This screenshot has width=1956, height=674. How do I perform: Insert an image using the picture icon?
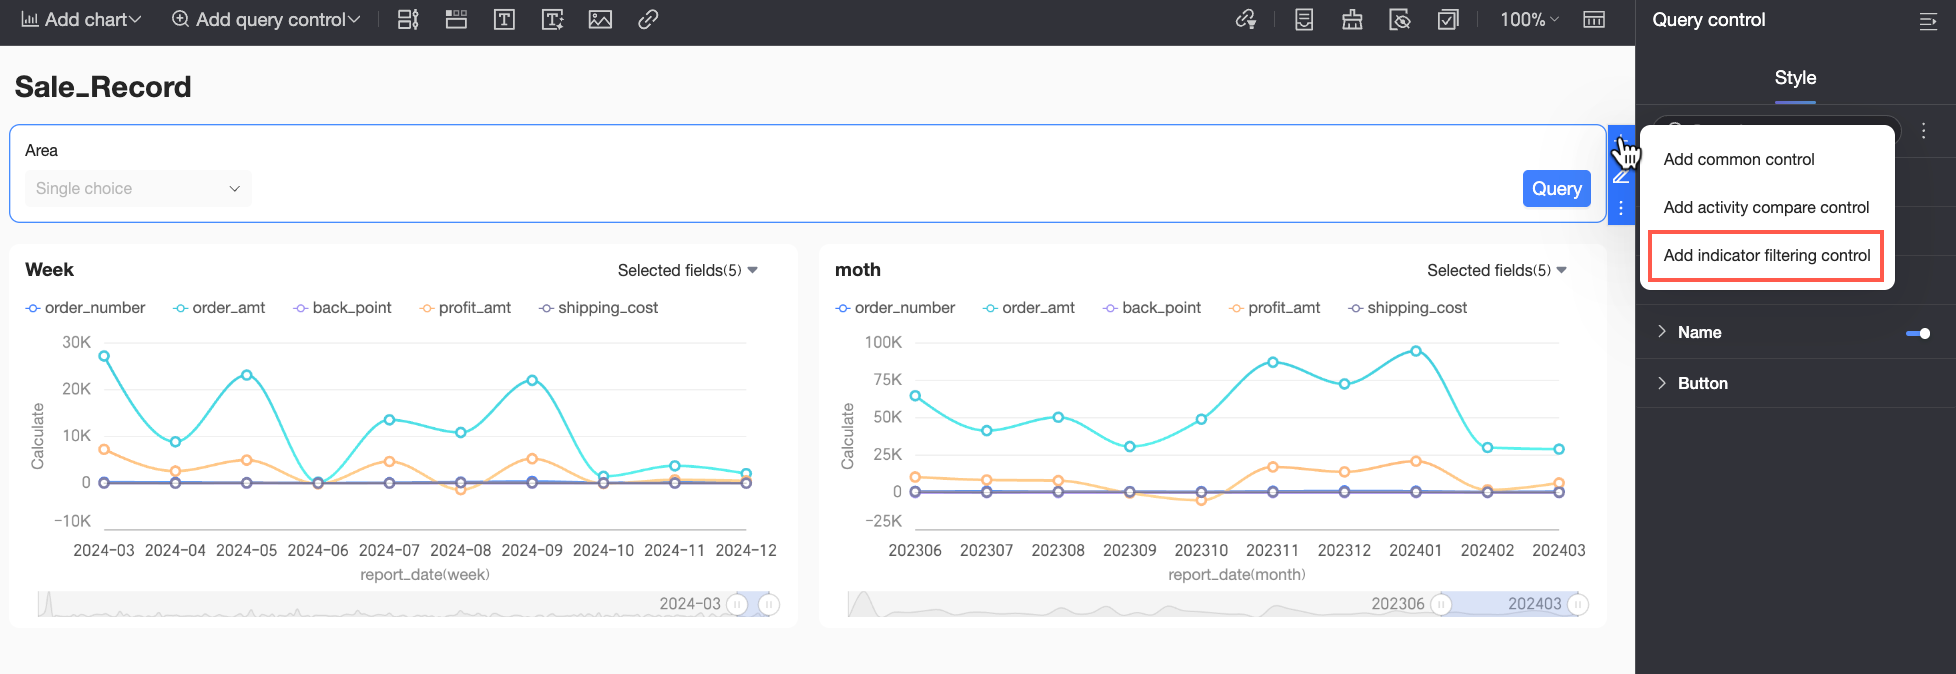[x=600, y=20]
